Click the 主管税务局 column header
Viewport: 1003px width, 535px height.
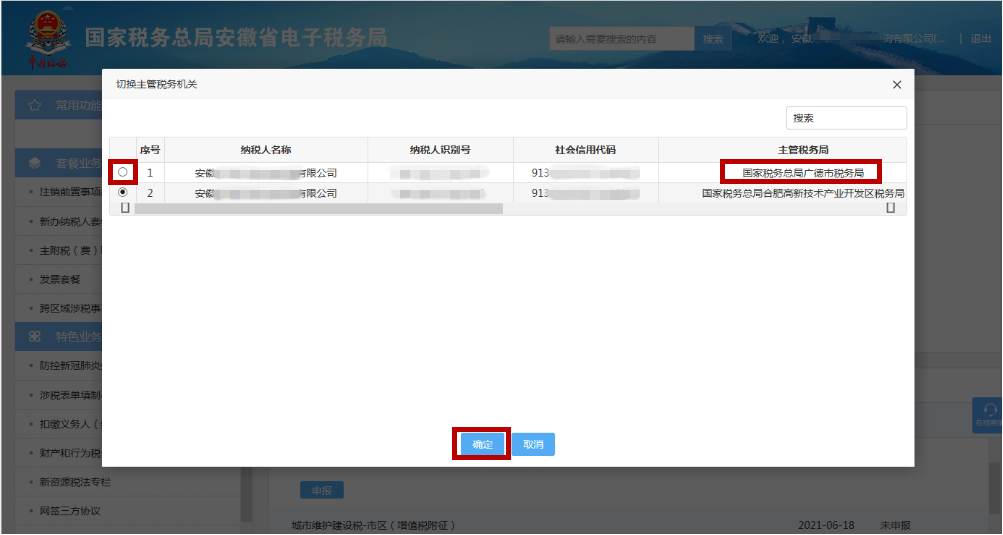[x=803, y=150]
